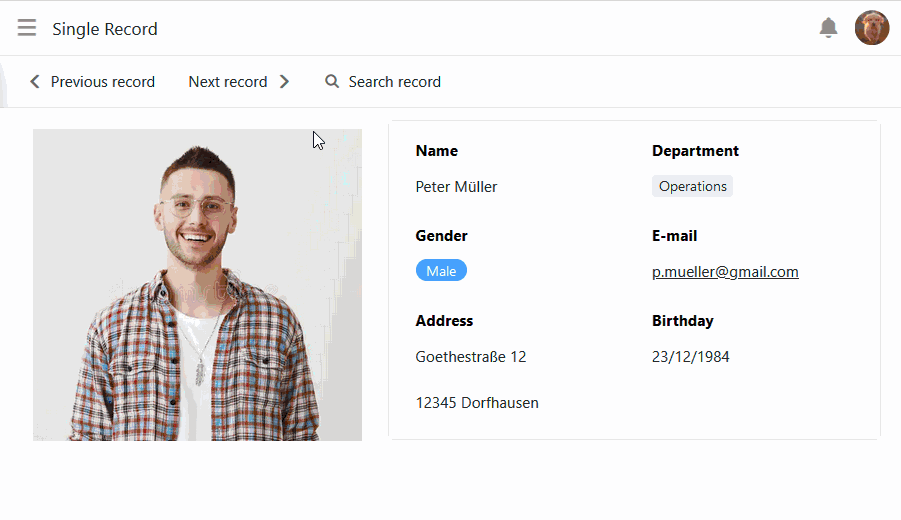Viewport: 901px width, 520px height.
Task: Click the address line Goethestraße 12
Action: pyautogui.click(x=470, y=357)
